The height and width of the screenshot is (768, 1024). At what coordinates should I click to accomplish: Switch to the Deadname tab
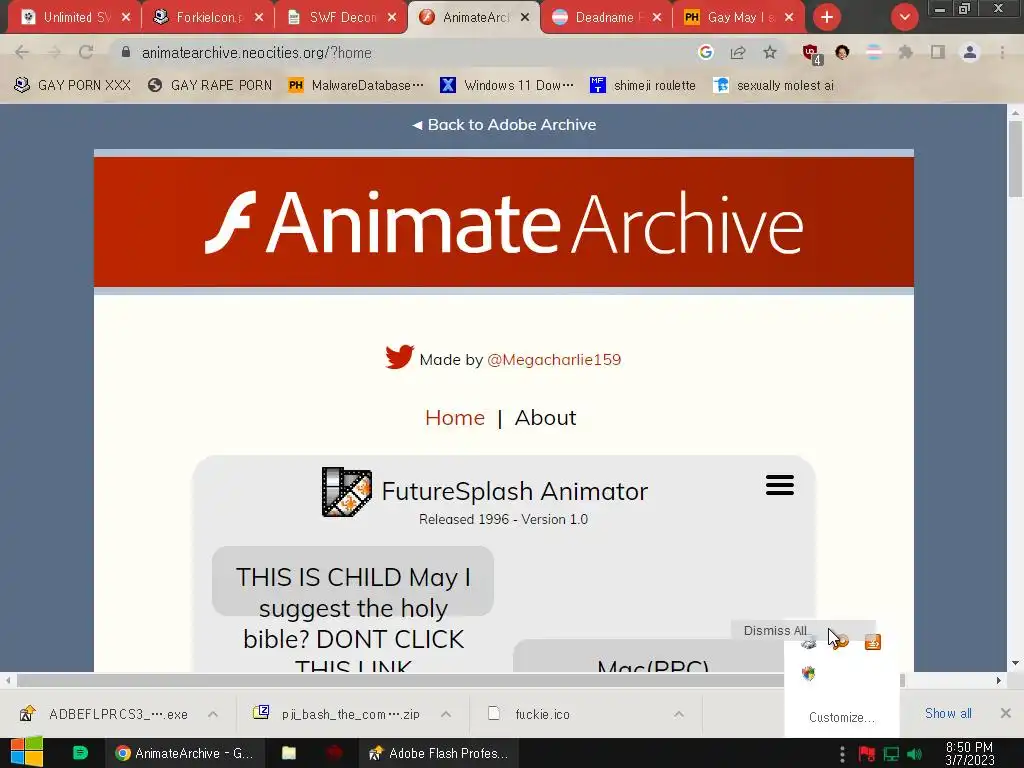click(x=605, y=17)
